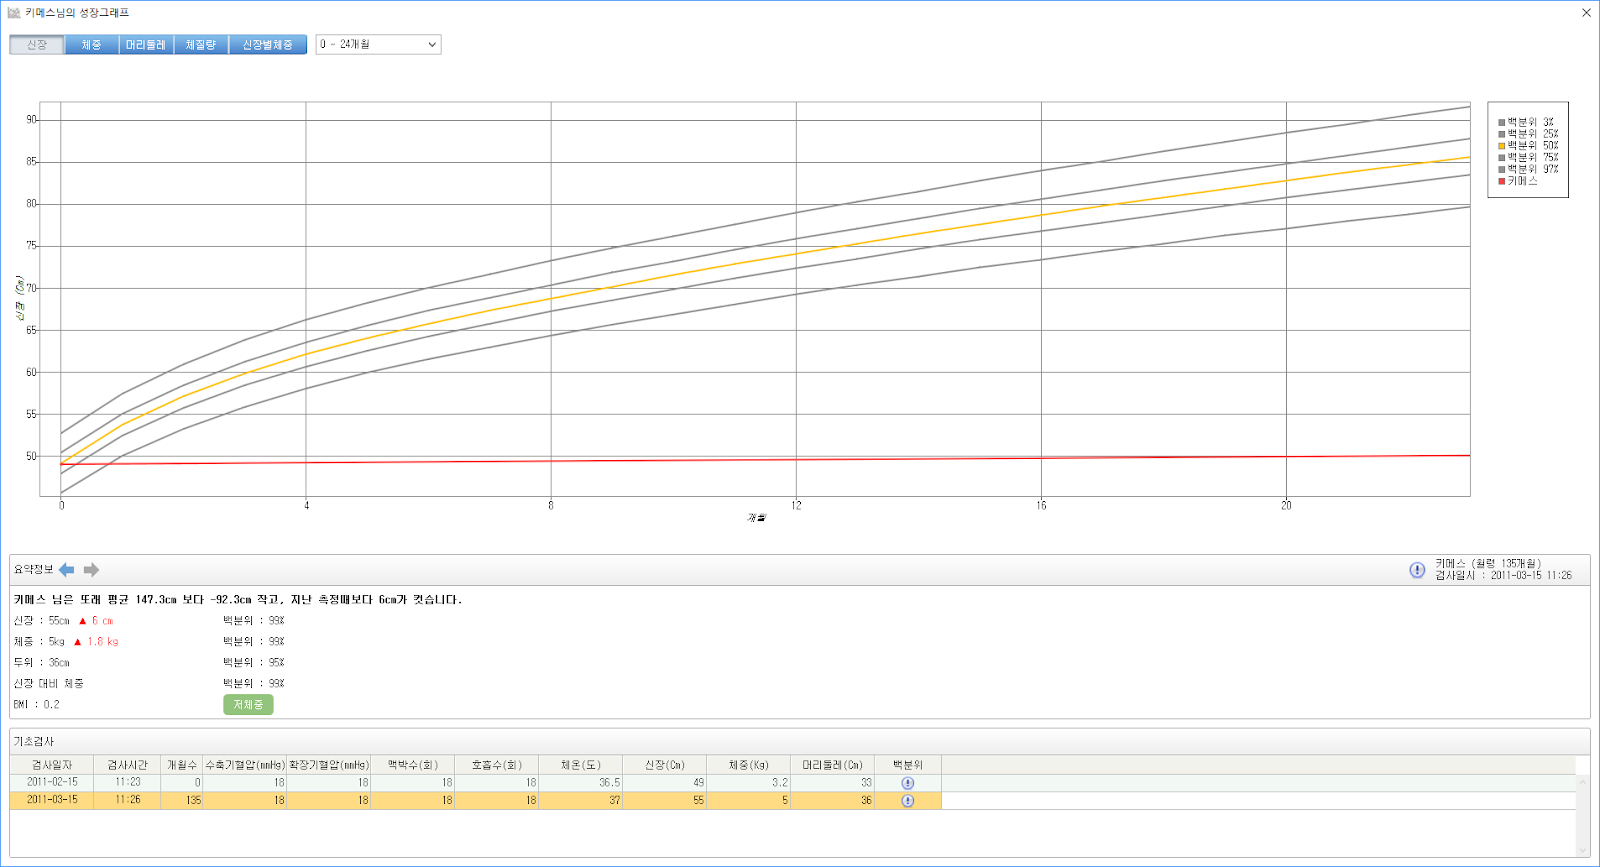
Task: Open percentile info icon in 2011-02-15 row
Action: tap(907, 783)
